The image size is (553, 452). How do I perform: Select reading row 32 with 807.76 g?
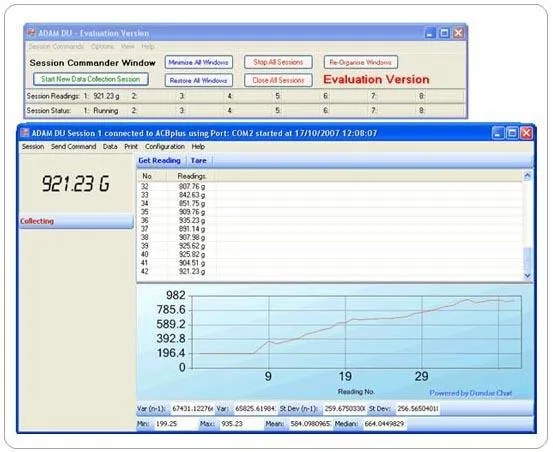[330, 187]
